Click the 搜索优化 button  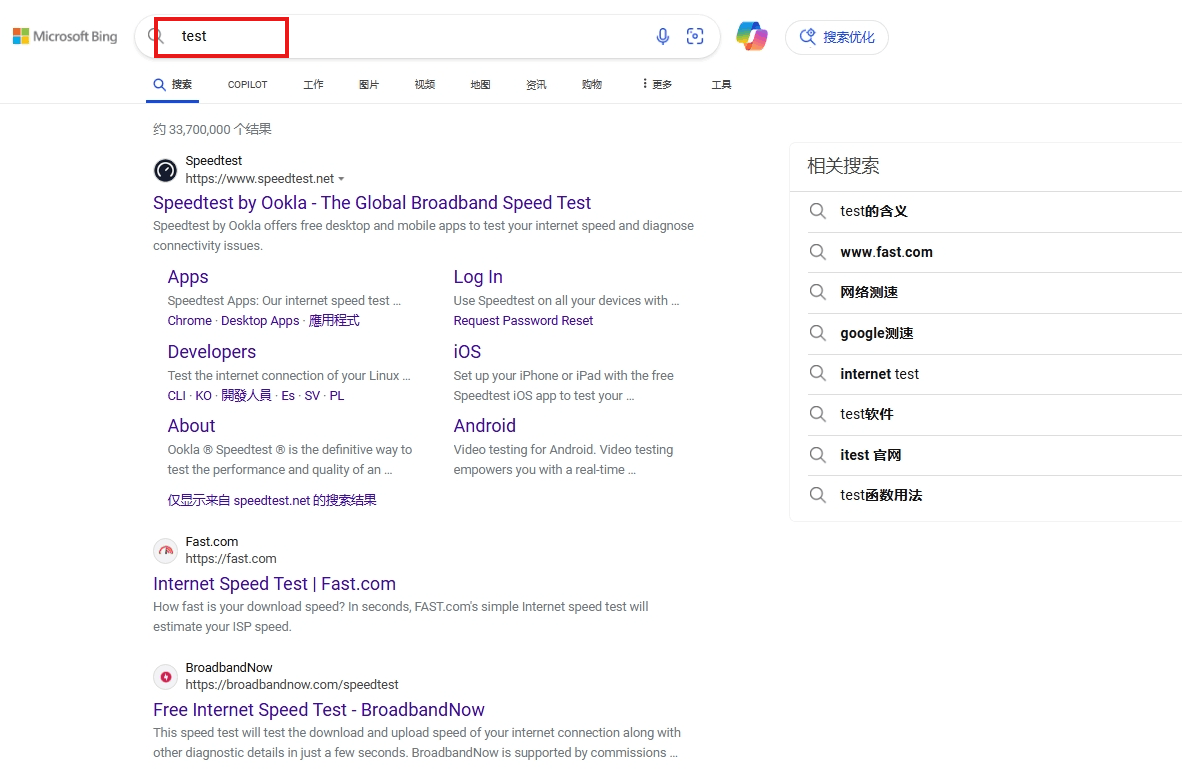tap(837, 37)
